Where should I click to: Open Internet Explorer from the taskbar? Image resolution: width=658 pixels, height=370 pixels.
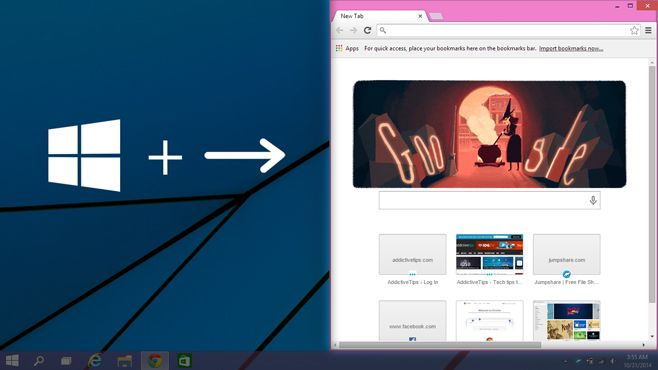click(95, 360)
